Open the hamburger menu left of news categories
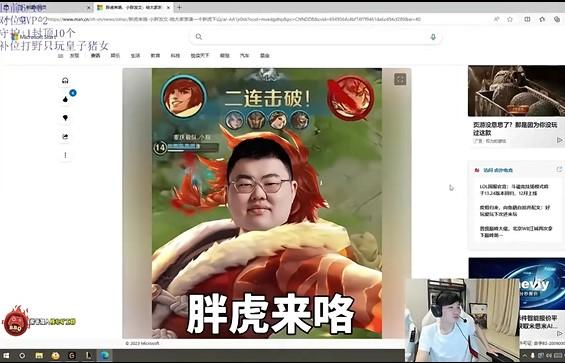565x363 pixels. pos(60,56)
